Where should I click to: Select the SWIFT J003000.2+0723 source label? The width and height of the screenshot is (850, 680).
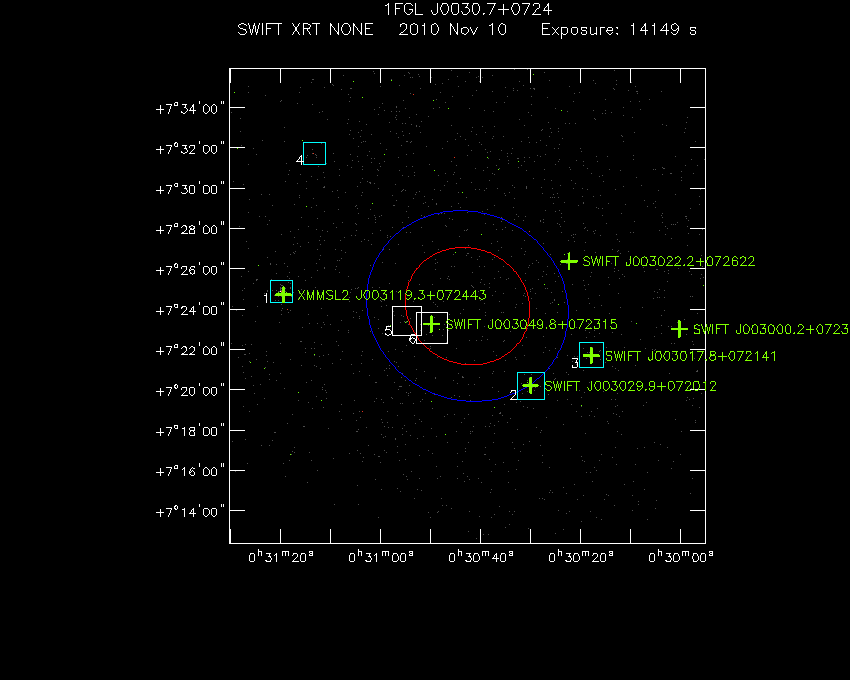(x=771, y=329)
